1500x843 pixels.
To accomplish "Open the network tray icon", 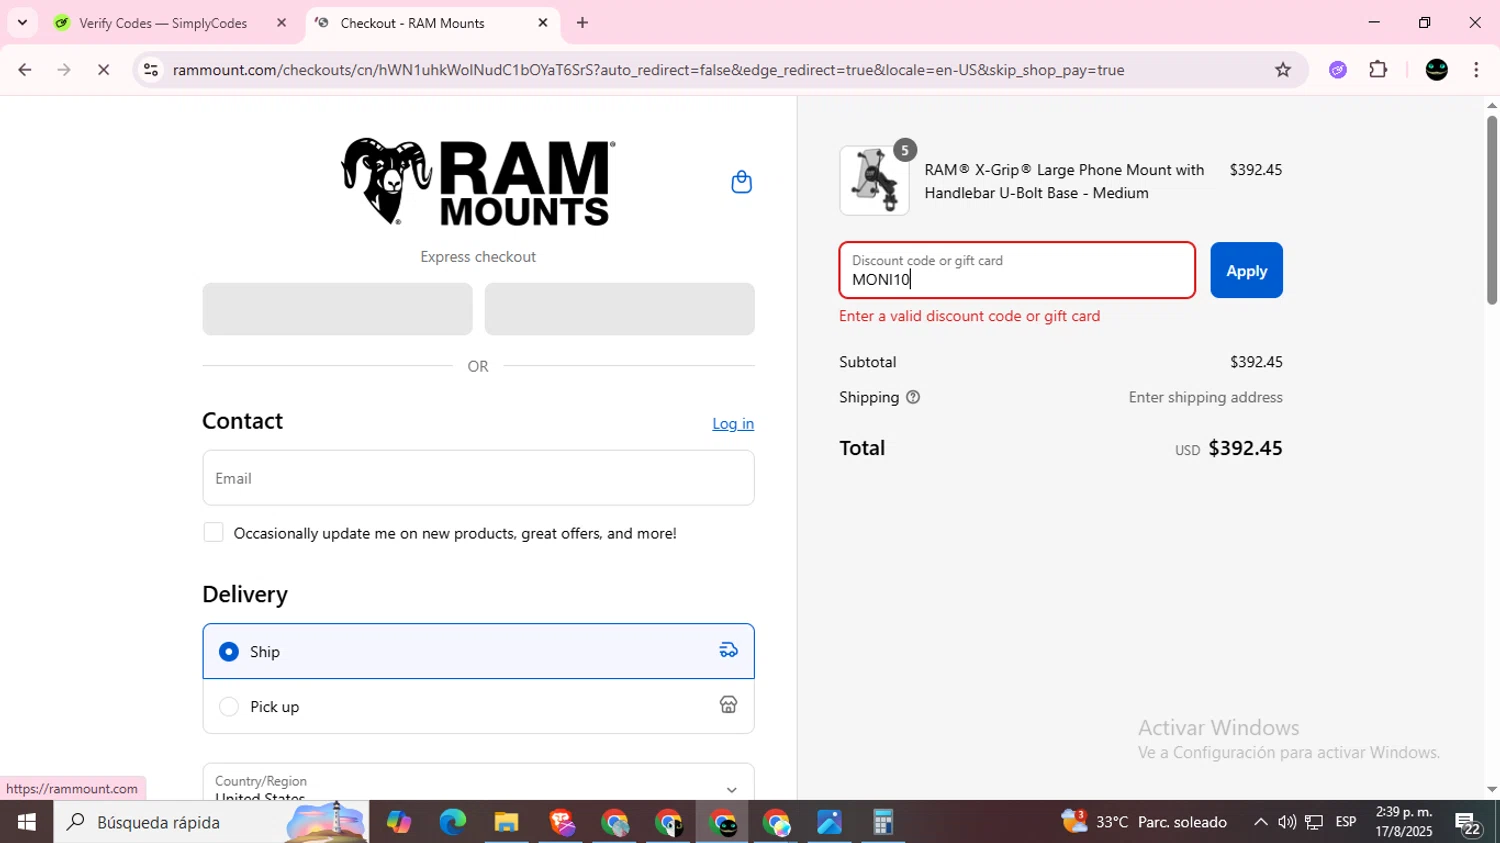I will pos(1314,822).
